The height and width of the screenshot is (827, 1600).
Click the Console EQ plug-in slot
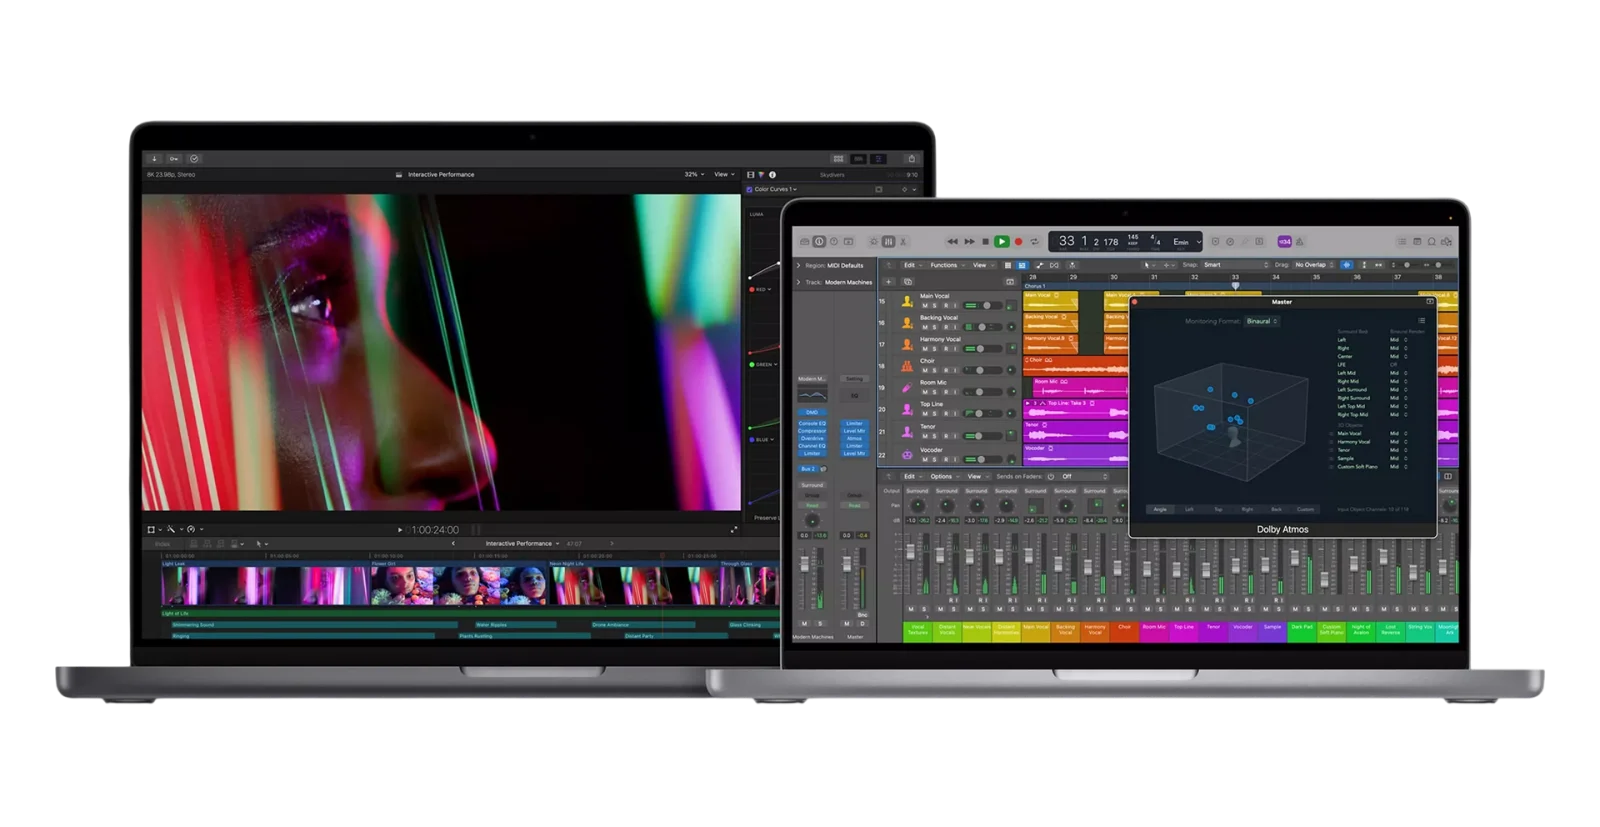click(x=812, y=424)
